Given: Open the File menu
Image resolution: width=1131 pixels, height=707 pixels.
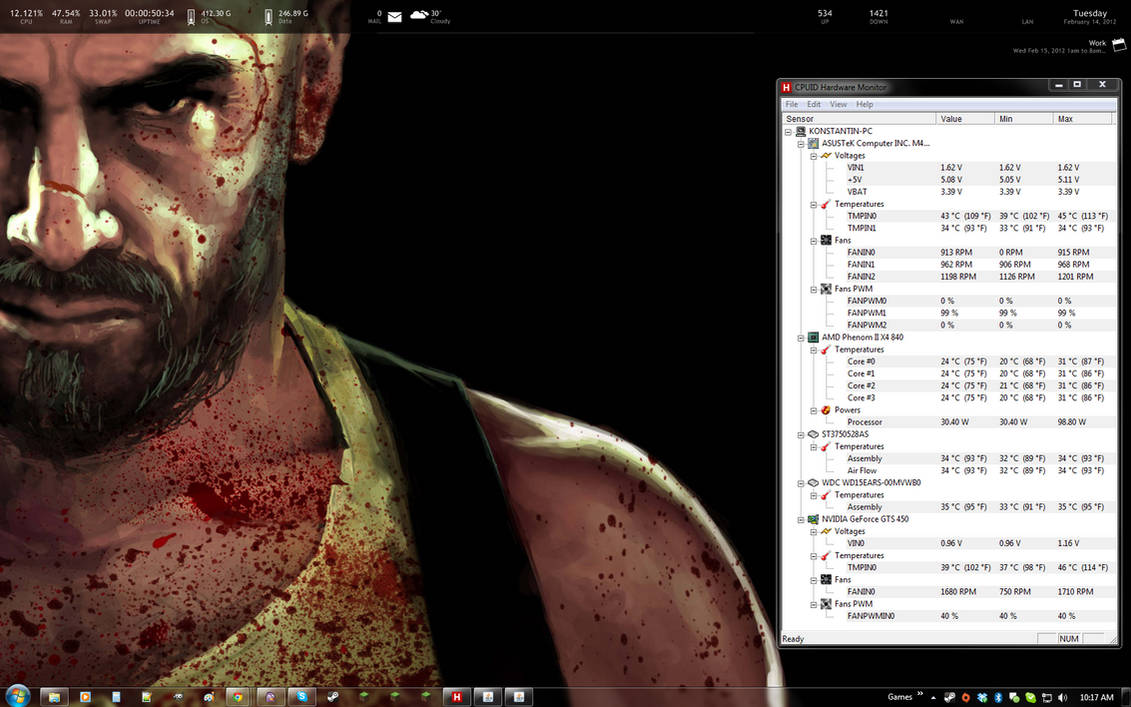Looking at the screenshot, I should (x=791, y=105).
